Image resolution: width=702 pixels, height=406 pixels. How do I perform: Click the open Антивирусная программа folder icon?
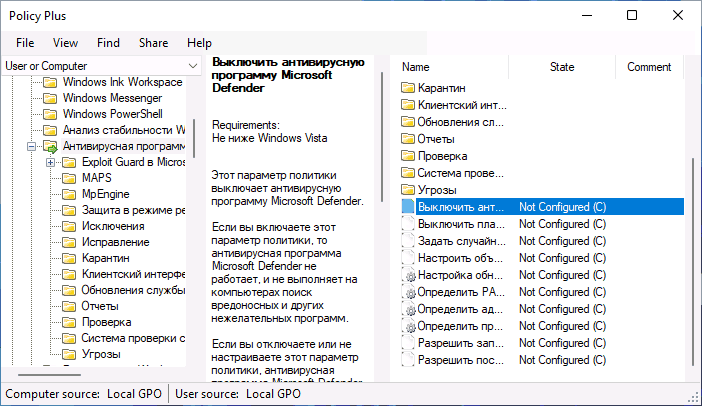pos(50,146)
